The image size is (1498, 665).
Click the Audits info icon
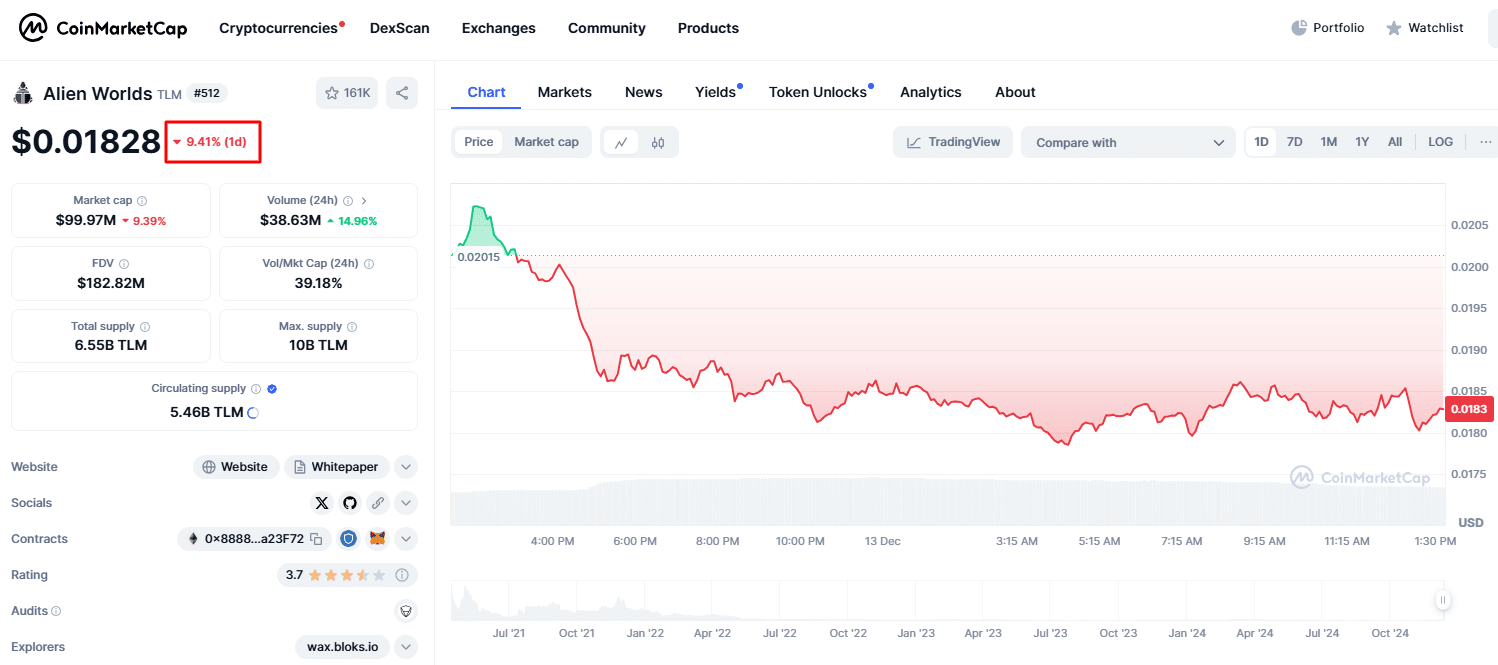56,611
